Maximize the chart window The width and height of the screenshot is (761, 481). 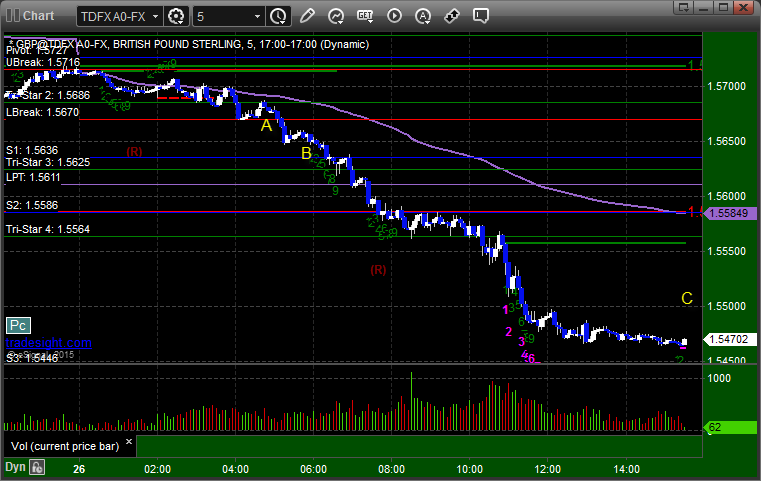(x=724, y=7)
